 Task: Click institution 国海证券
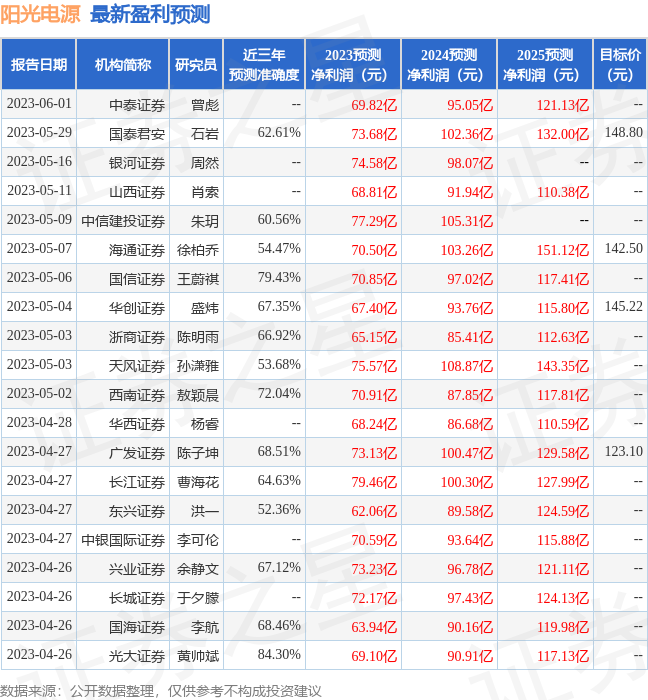pyautogui.click(x=137, y=628)
